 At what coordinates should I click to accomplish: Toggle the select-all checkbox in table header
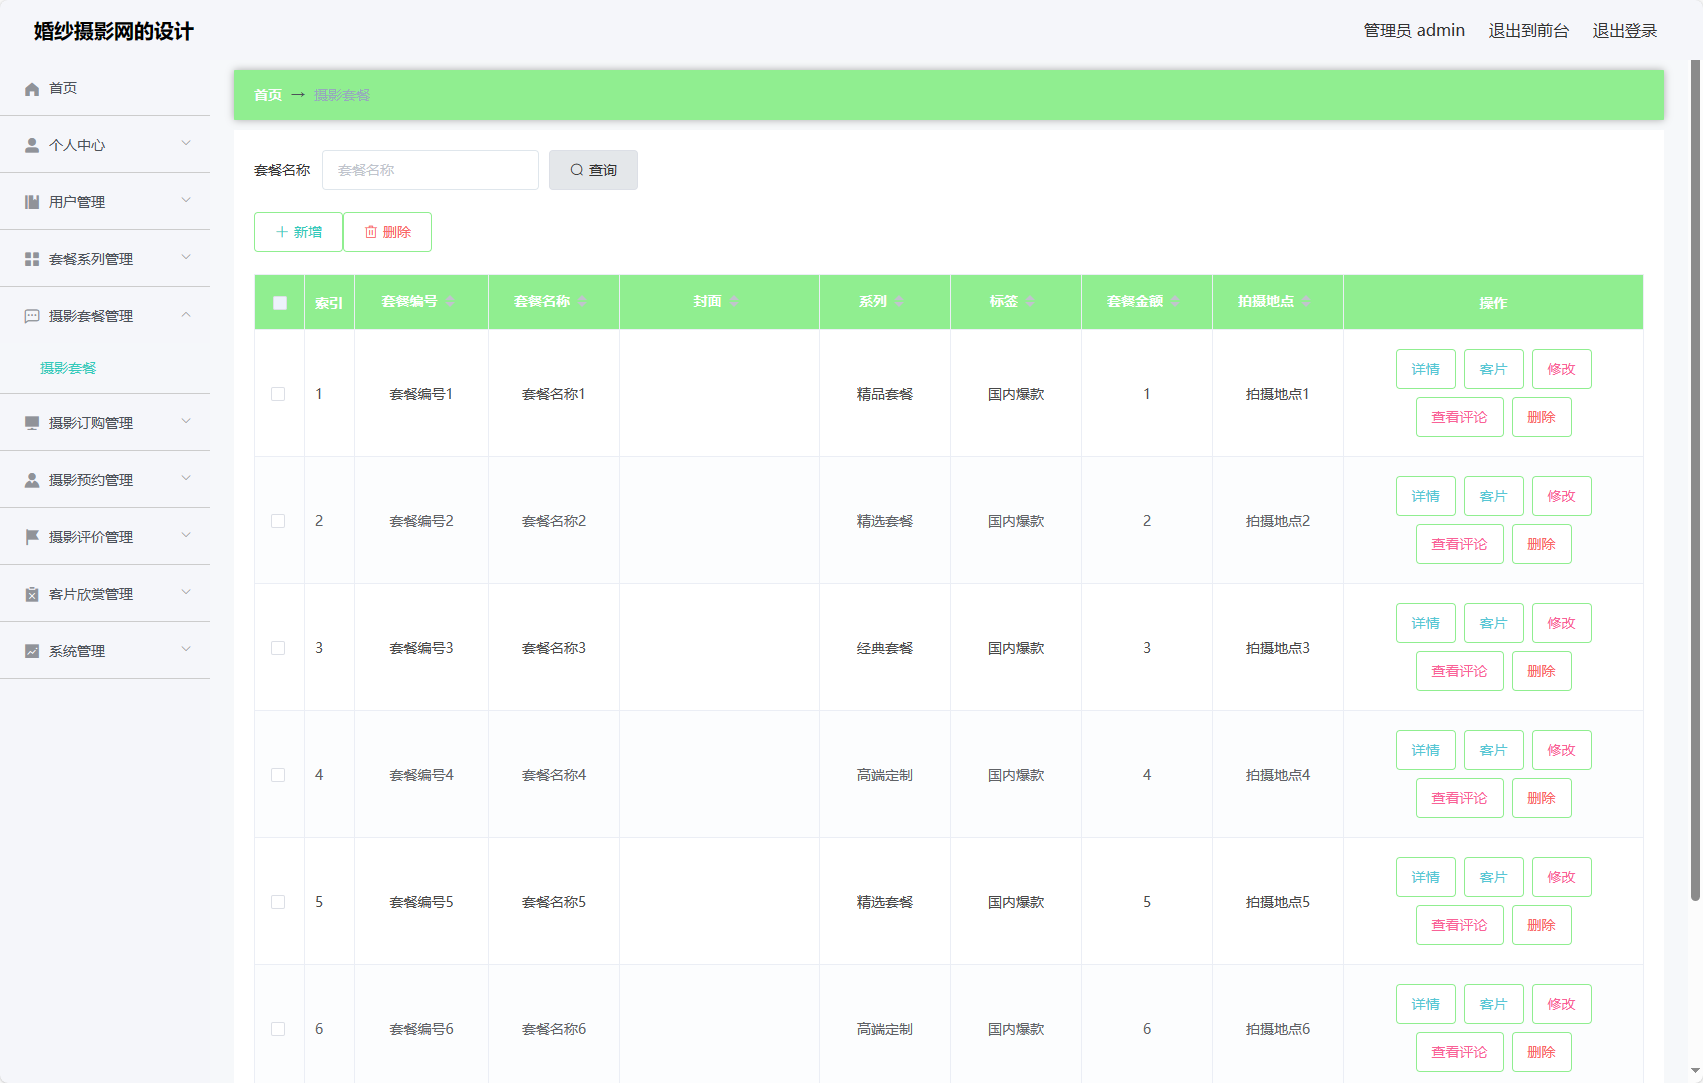(x=280, y=303)
